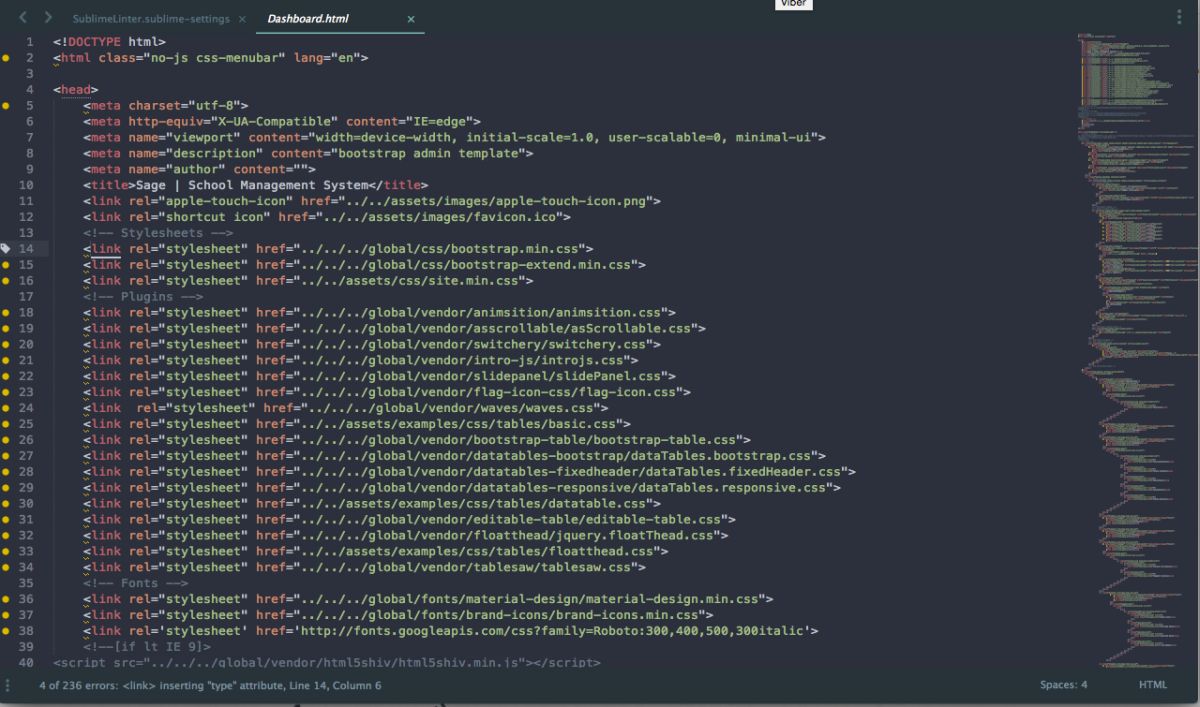Click the yellow lint dot on line 32
1200x707 pixels.
pyautogui.click(x=5, y=535)
